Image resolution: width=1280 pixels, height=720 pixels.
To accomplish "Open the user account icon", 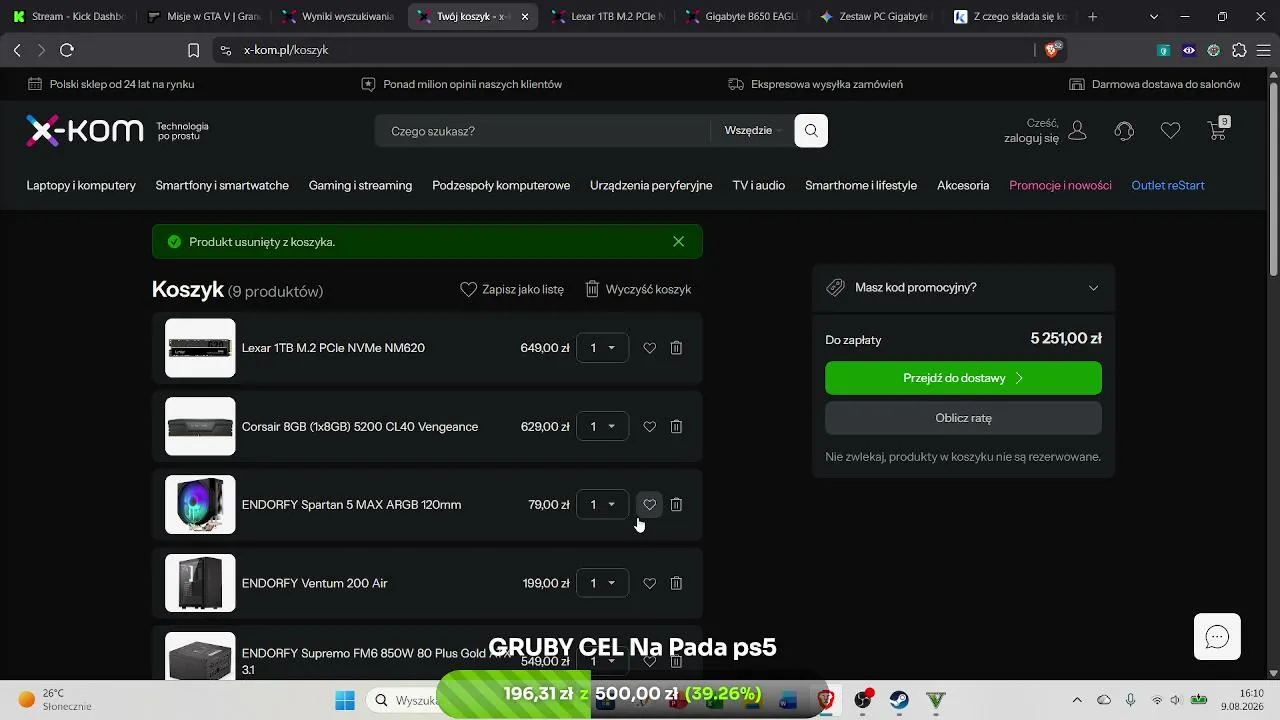I will (x=1077, y=131).
